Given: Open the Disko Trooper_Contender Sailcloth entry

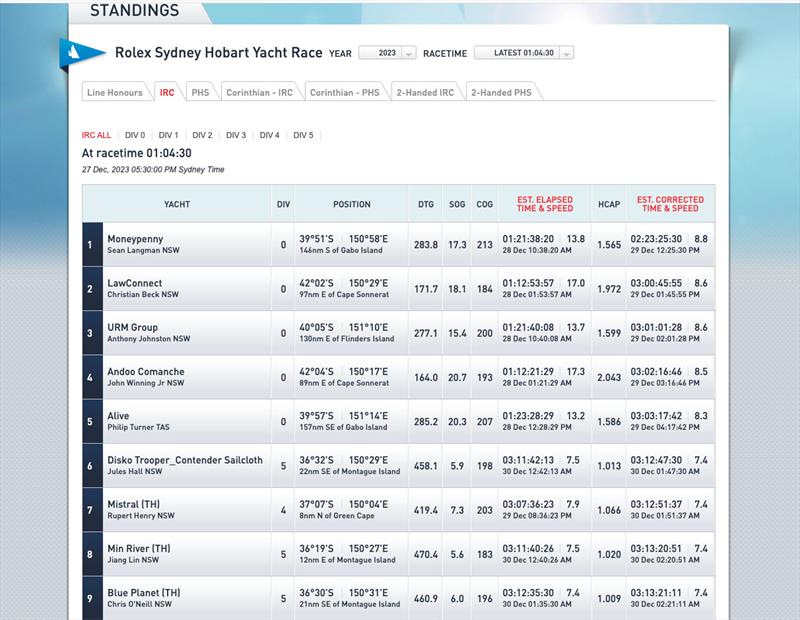Looking at the screenshot, I should click(x=185, y=460).
